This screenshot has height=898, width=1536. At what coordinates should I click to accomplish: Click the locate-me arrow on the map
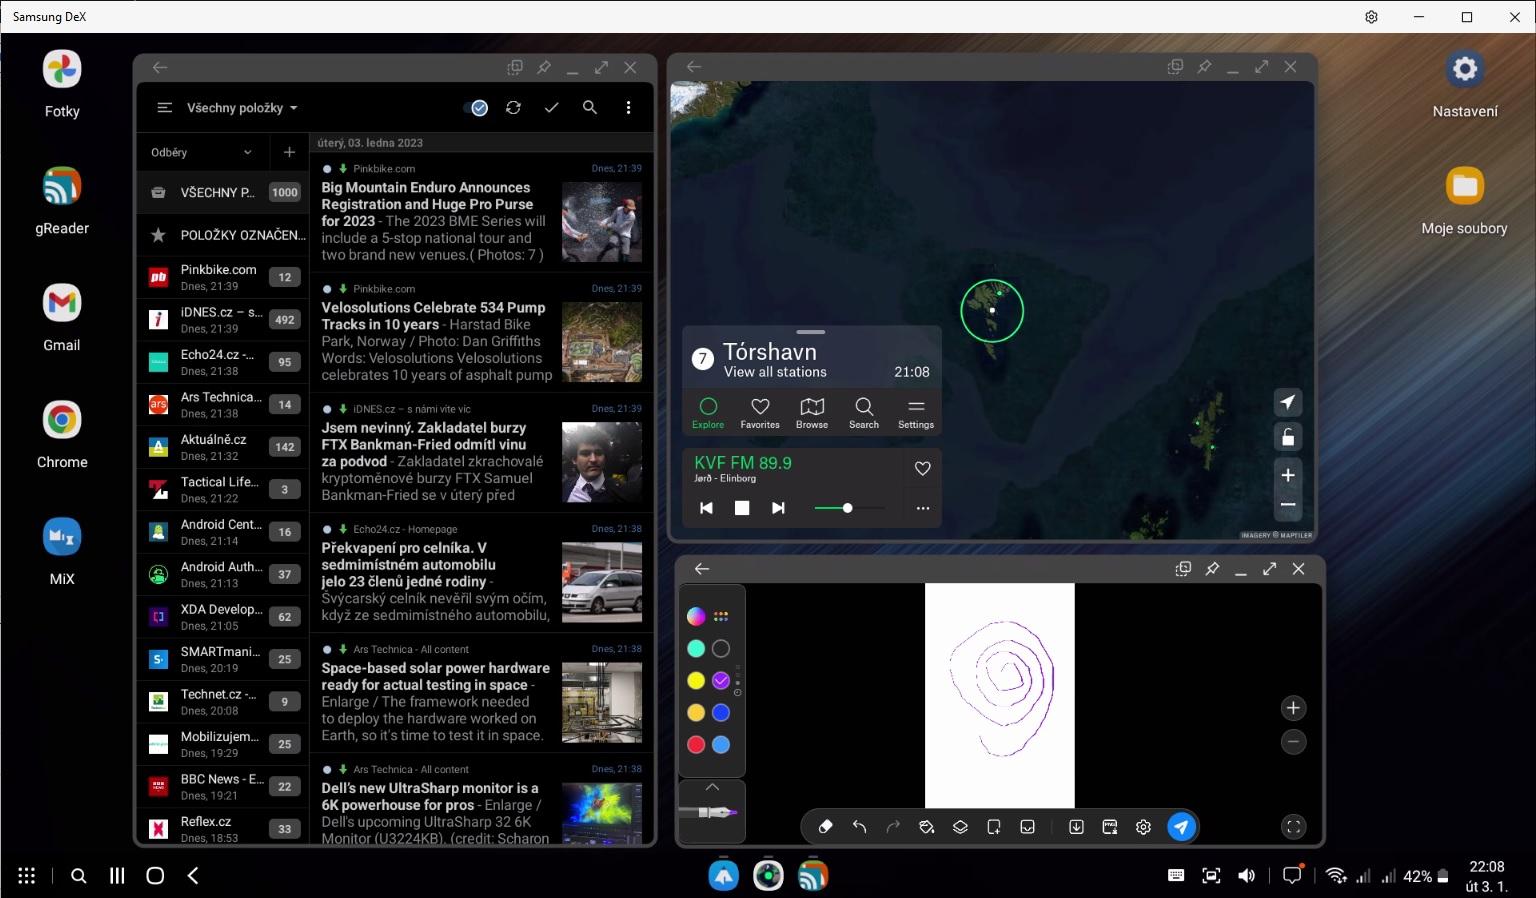[1288, 402]
